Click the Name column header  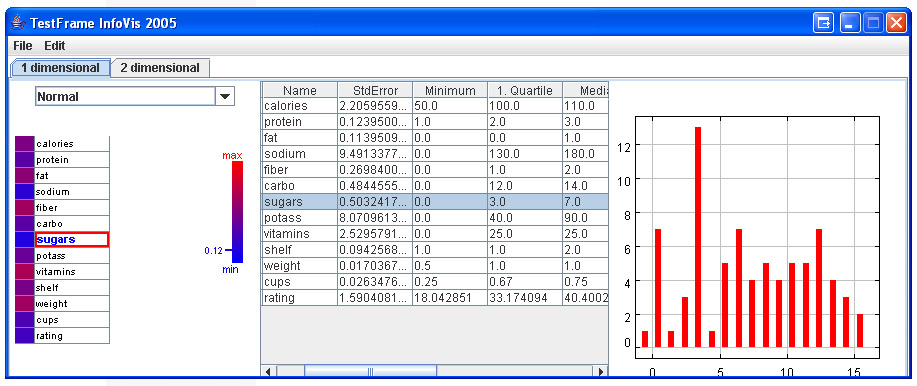pyautogui.click(x=299, y=90)
